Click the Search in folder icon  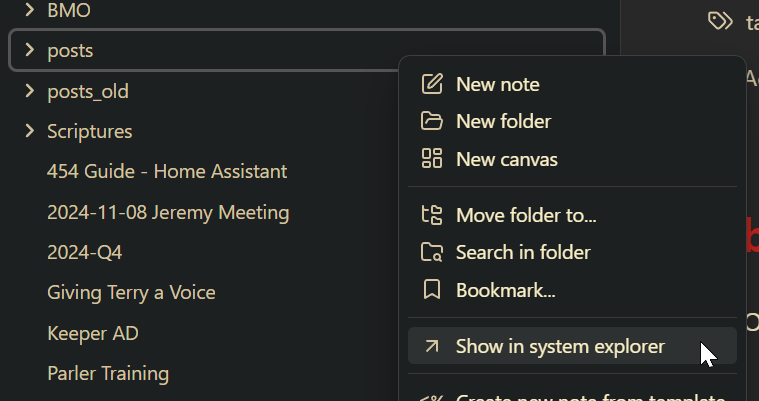(432, 252)
